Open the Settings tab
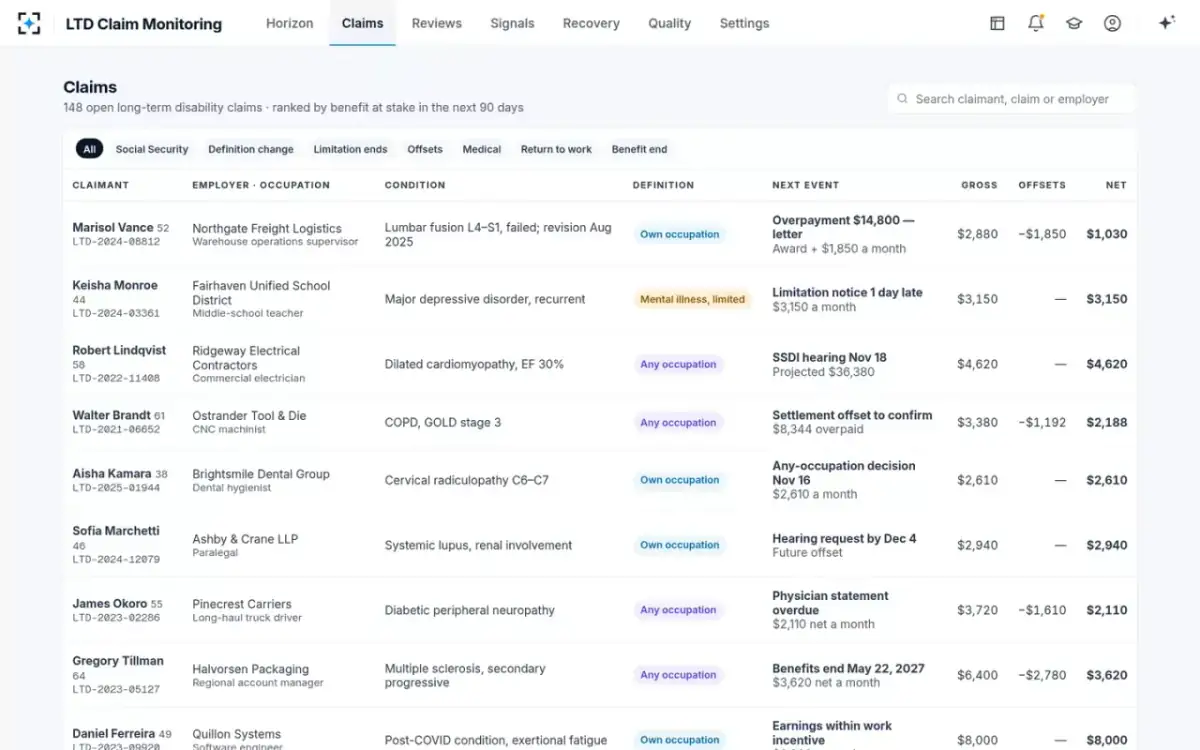This screenshot has width=1200, height=750. tap(744, 23)
